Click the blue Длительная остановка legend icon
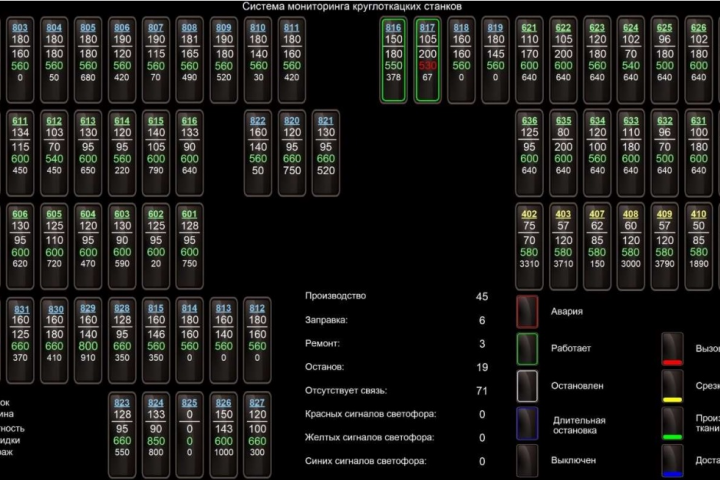This screenshot has height=480, width=720. (x=527, y=423)
